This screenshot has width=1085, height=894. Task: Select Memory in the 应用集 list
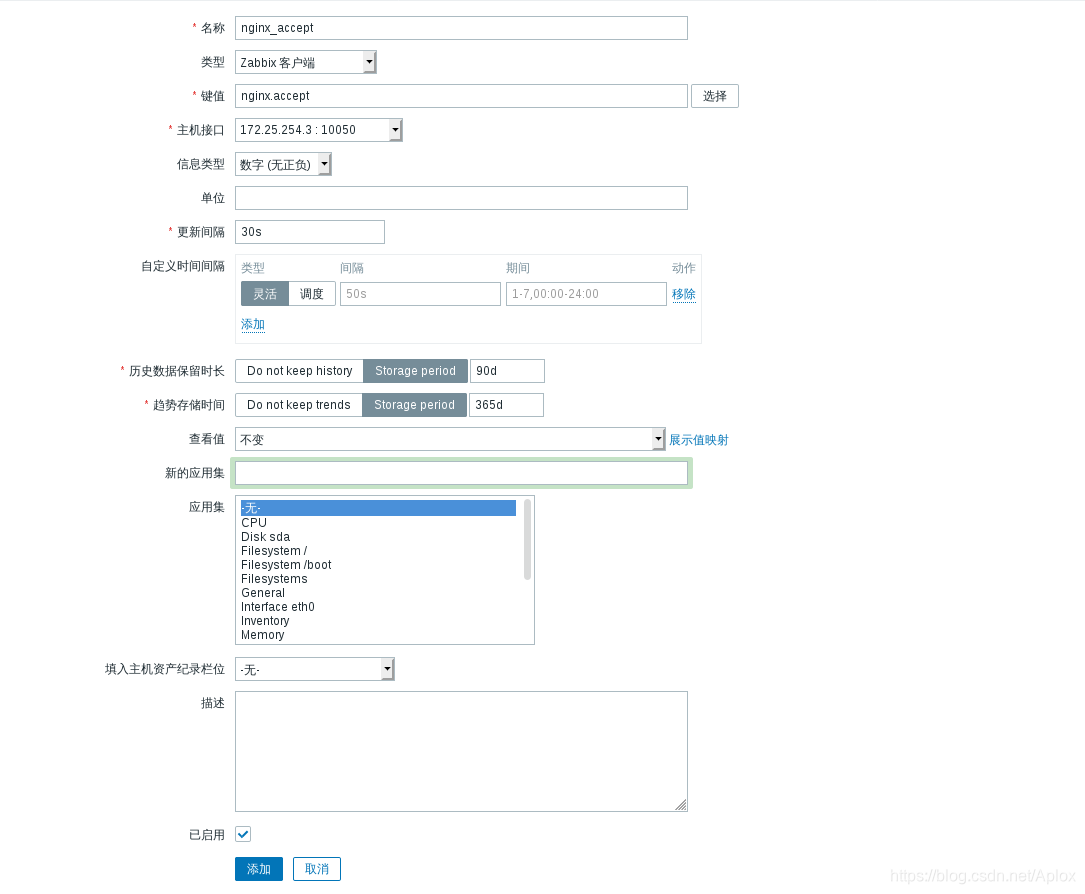coord(378,635)
